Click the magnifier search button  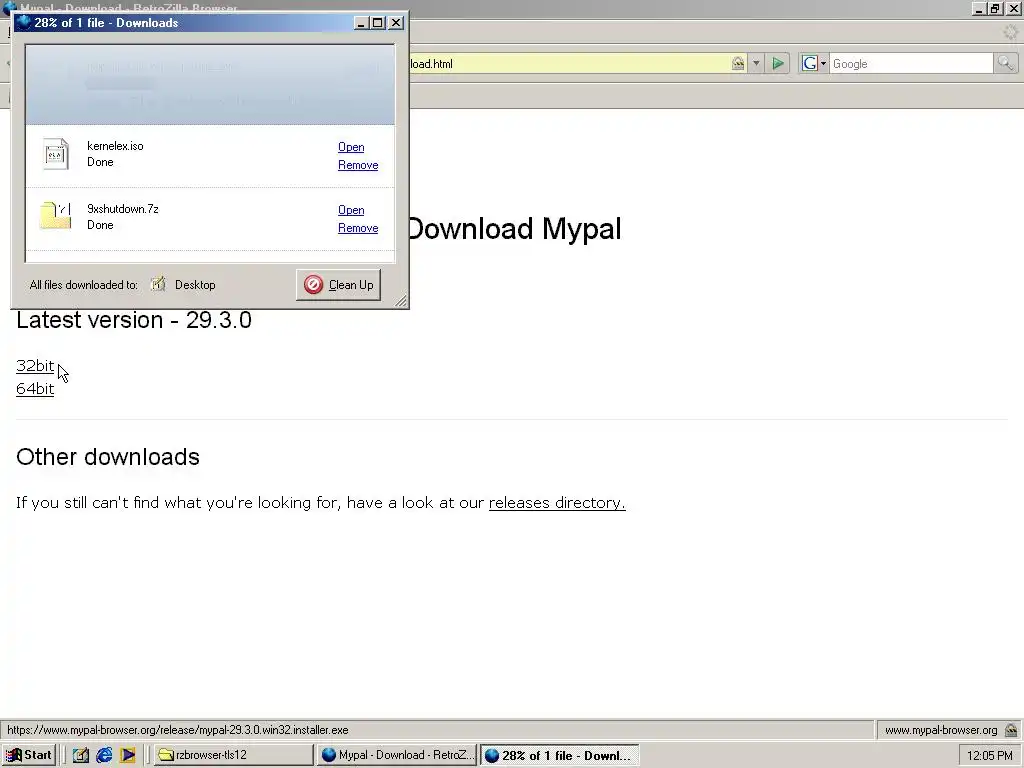1005,63
